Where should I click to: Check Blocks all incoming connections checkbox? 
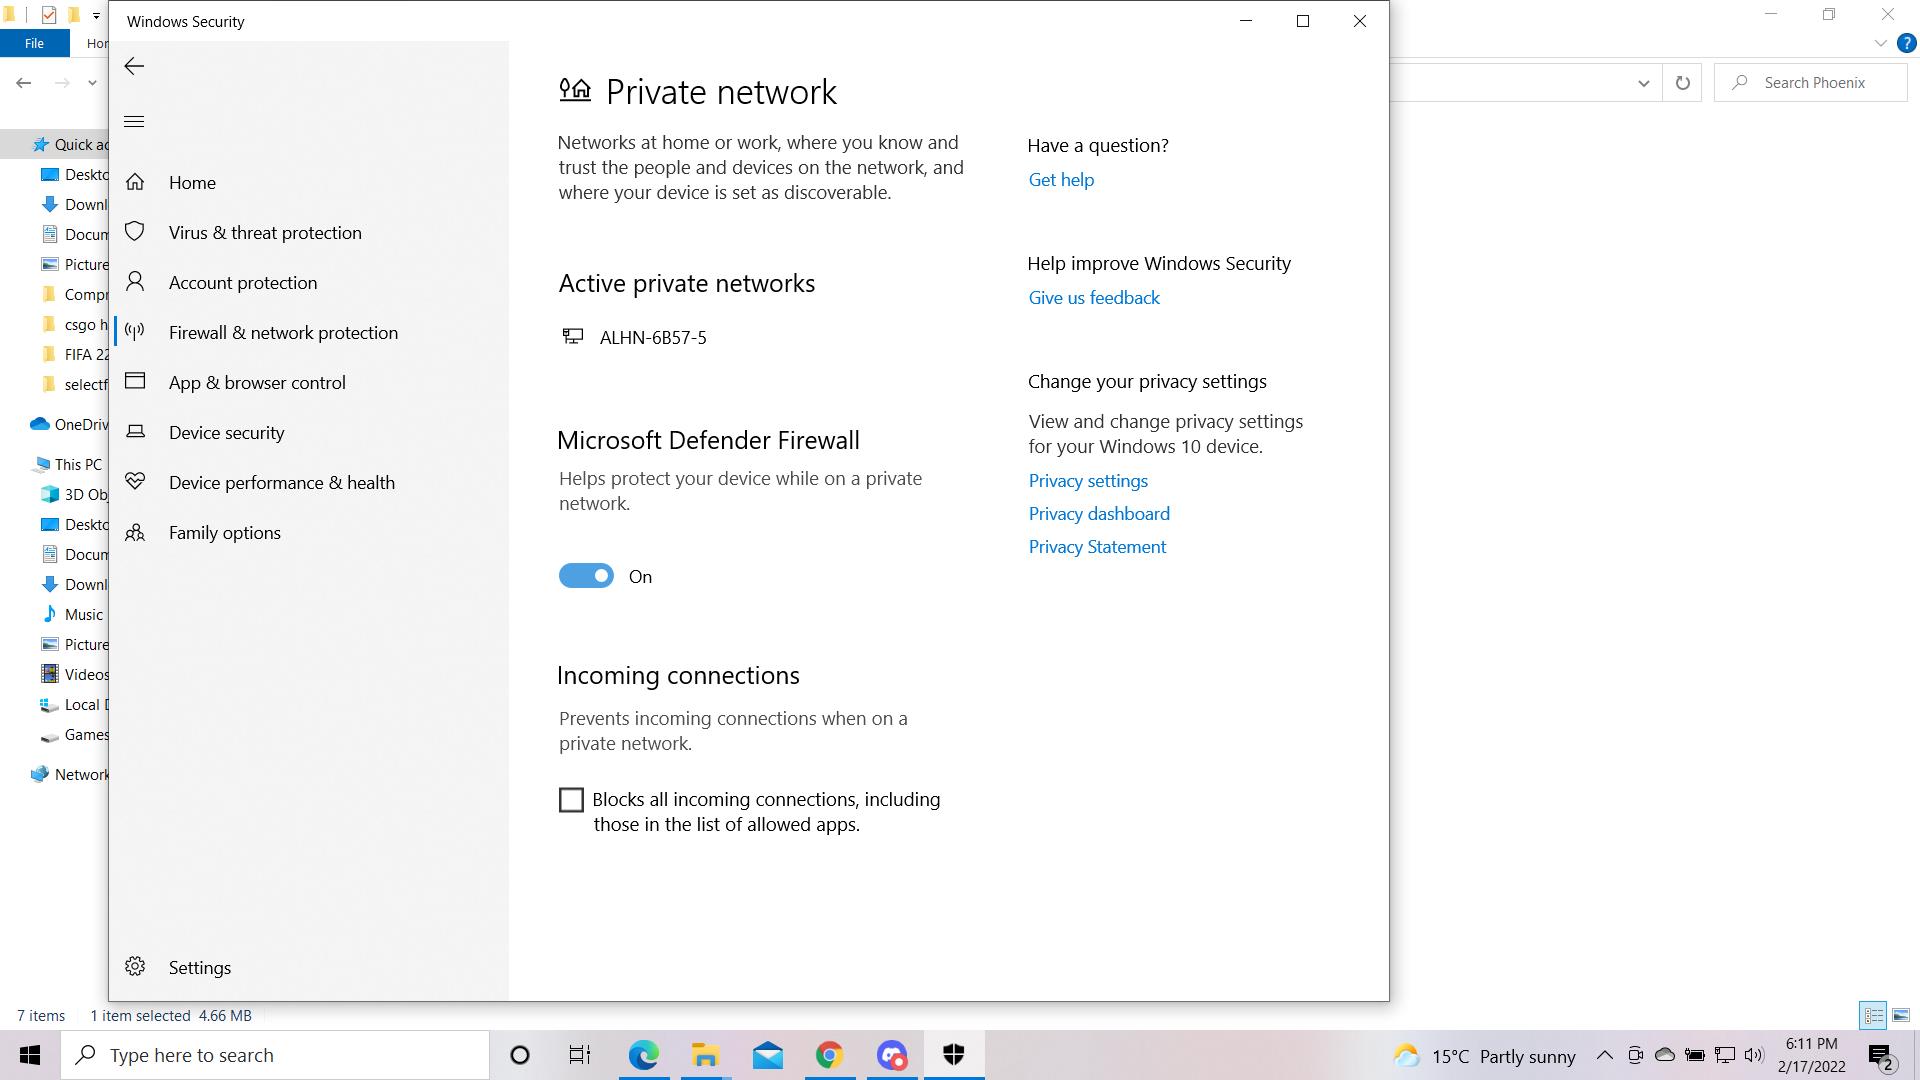[571, 800]
